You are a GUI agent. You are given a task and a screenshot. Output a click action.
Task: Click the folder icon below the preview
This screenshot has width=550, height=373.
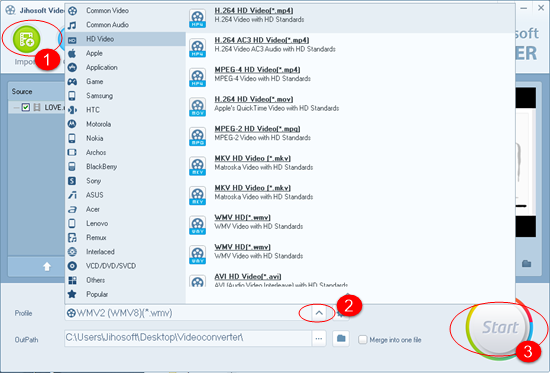526,264
